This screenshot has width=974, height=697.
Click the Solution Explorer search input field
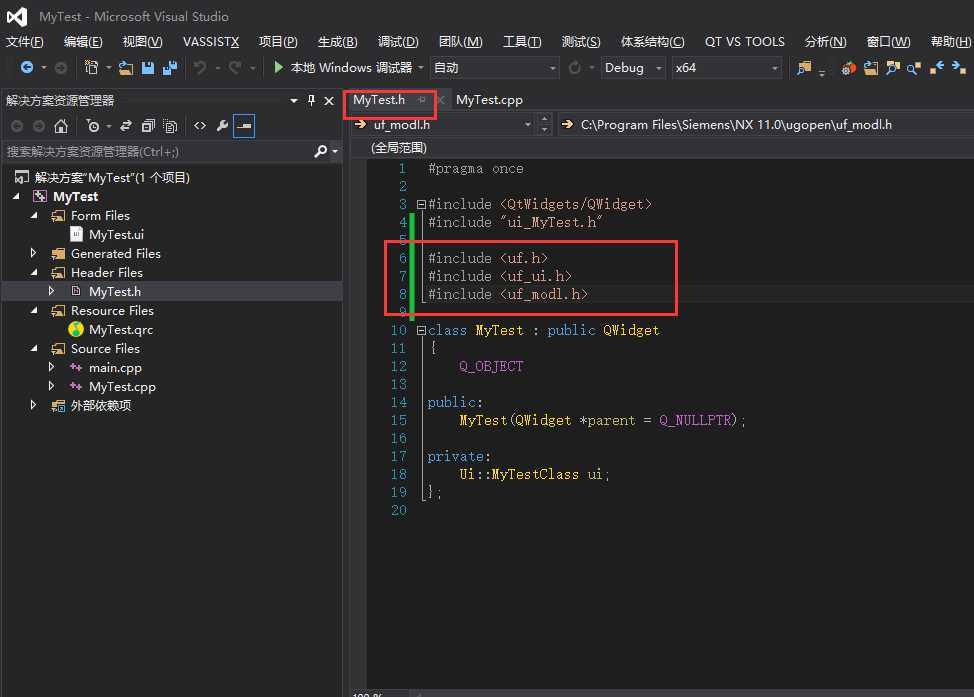point(158,151)
